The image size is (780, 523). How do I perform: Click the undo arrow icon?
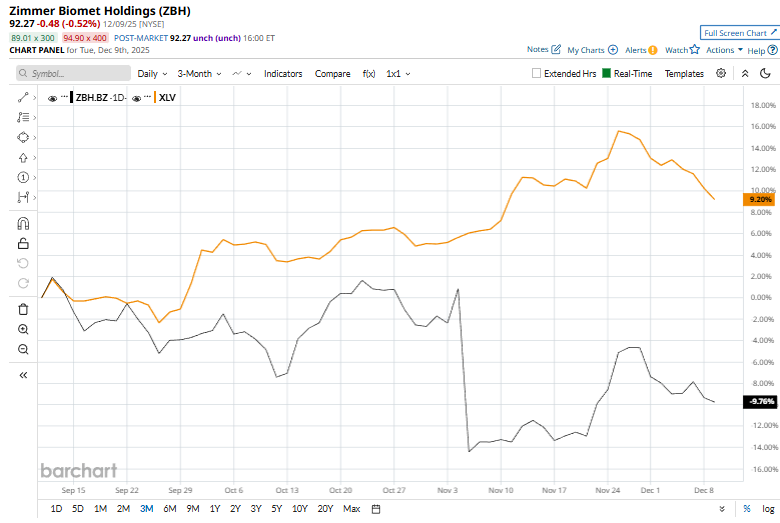23,263
